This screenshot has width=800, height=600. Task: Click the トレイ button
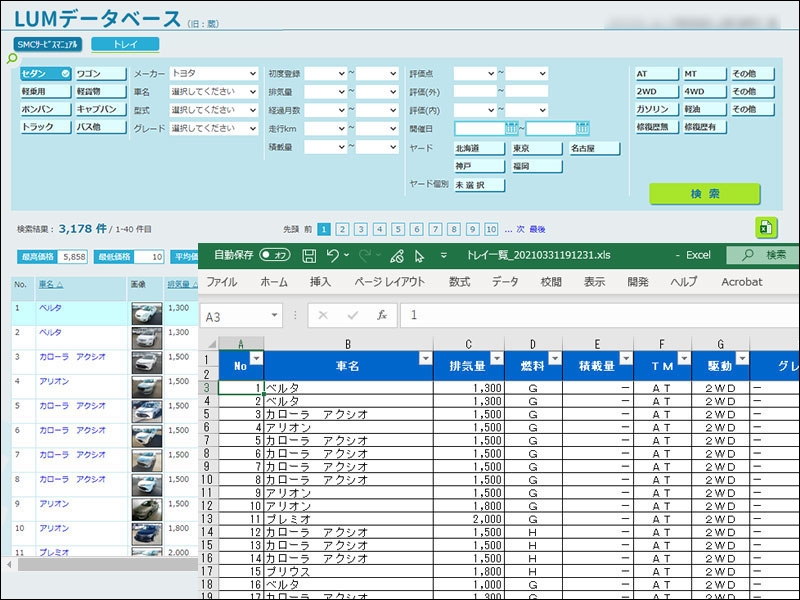[125, 44]
